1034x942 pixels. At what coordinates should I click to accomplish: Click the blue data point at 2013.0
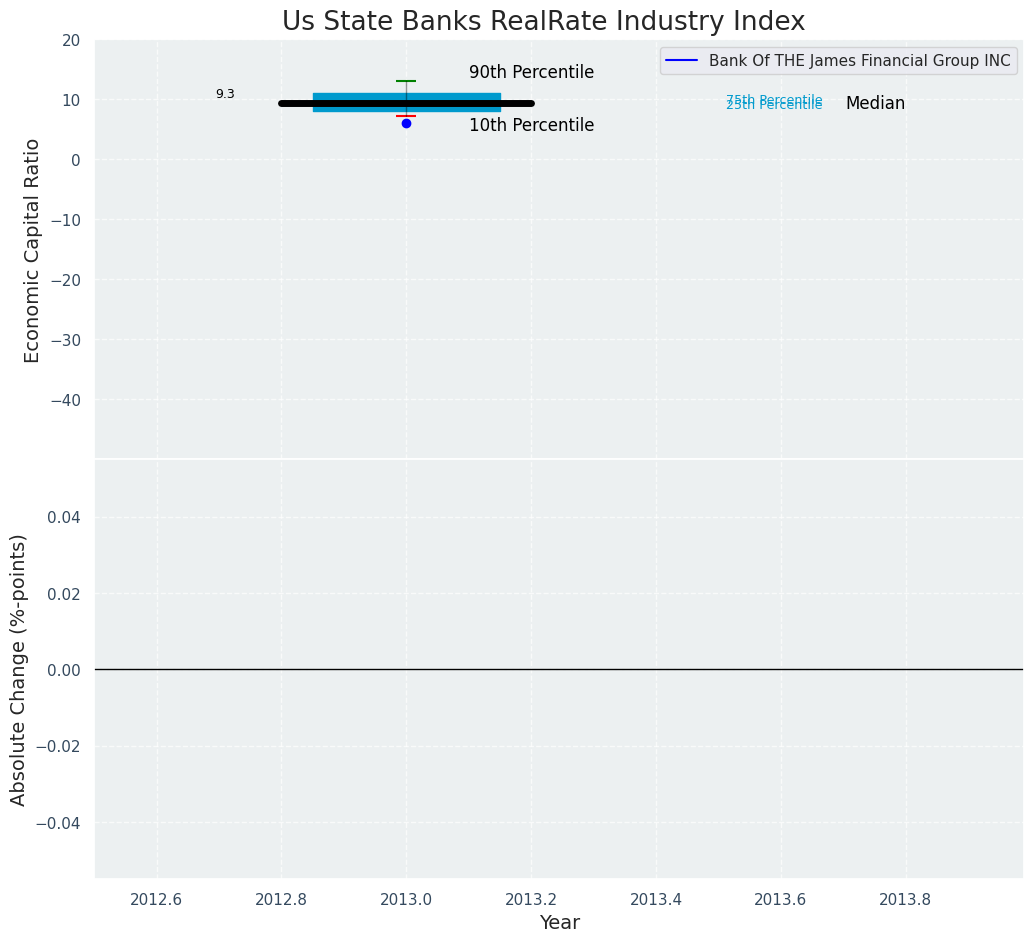406,123
